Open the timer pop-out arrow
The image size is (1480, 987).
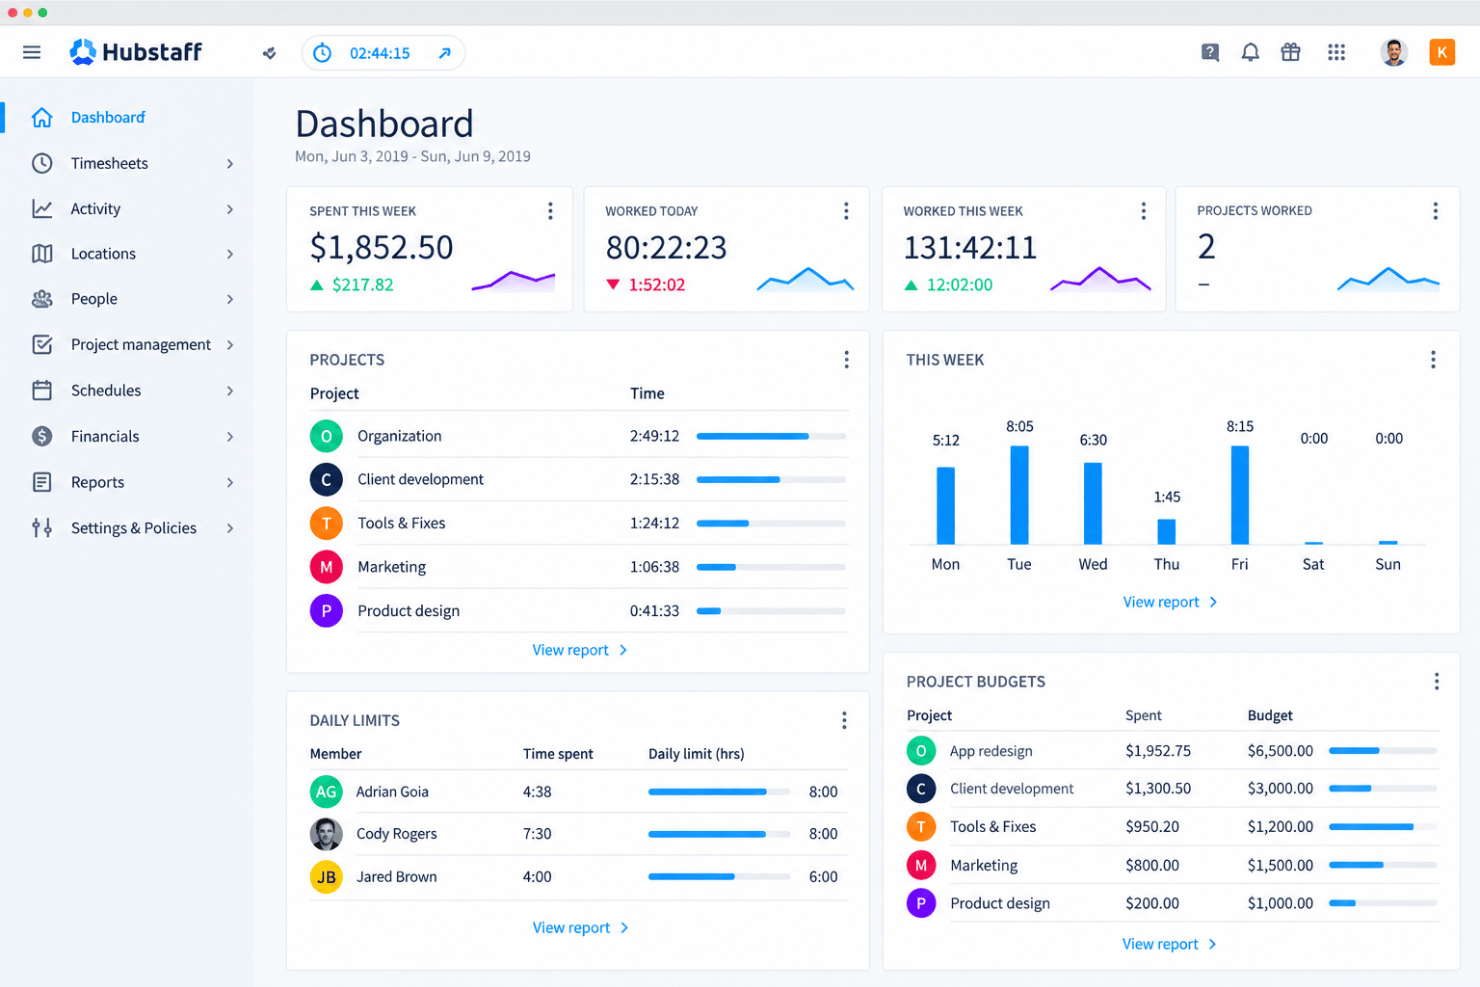click(445, 53)
